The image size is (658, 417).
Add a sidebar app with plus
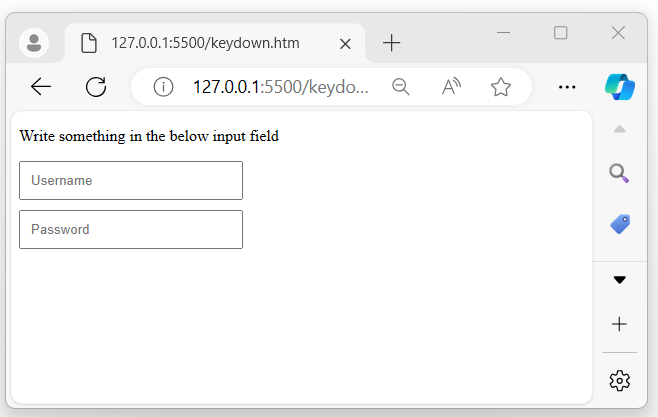(x=619, y=324)
